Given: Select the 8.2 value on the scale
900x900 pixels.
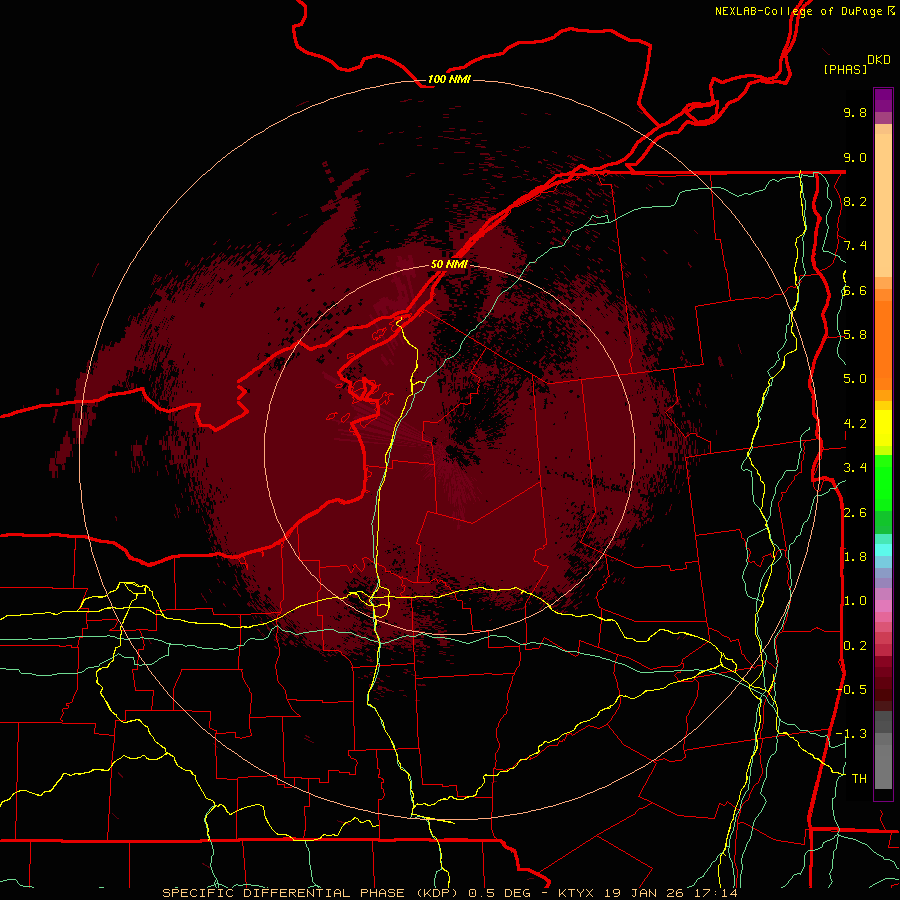Looking at the screenshot, I should 855,201.
